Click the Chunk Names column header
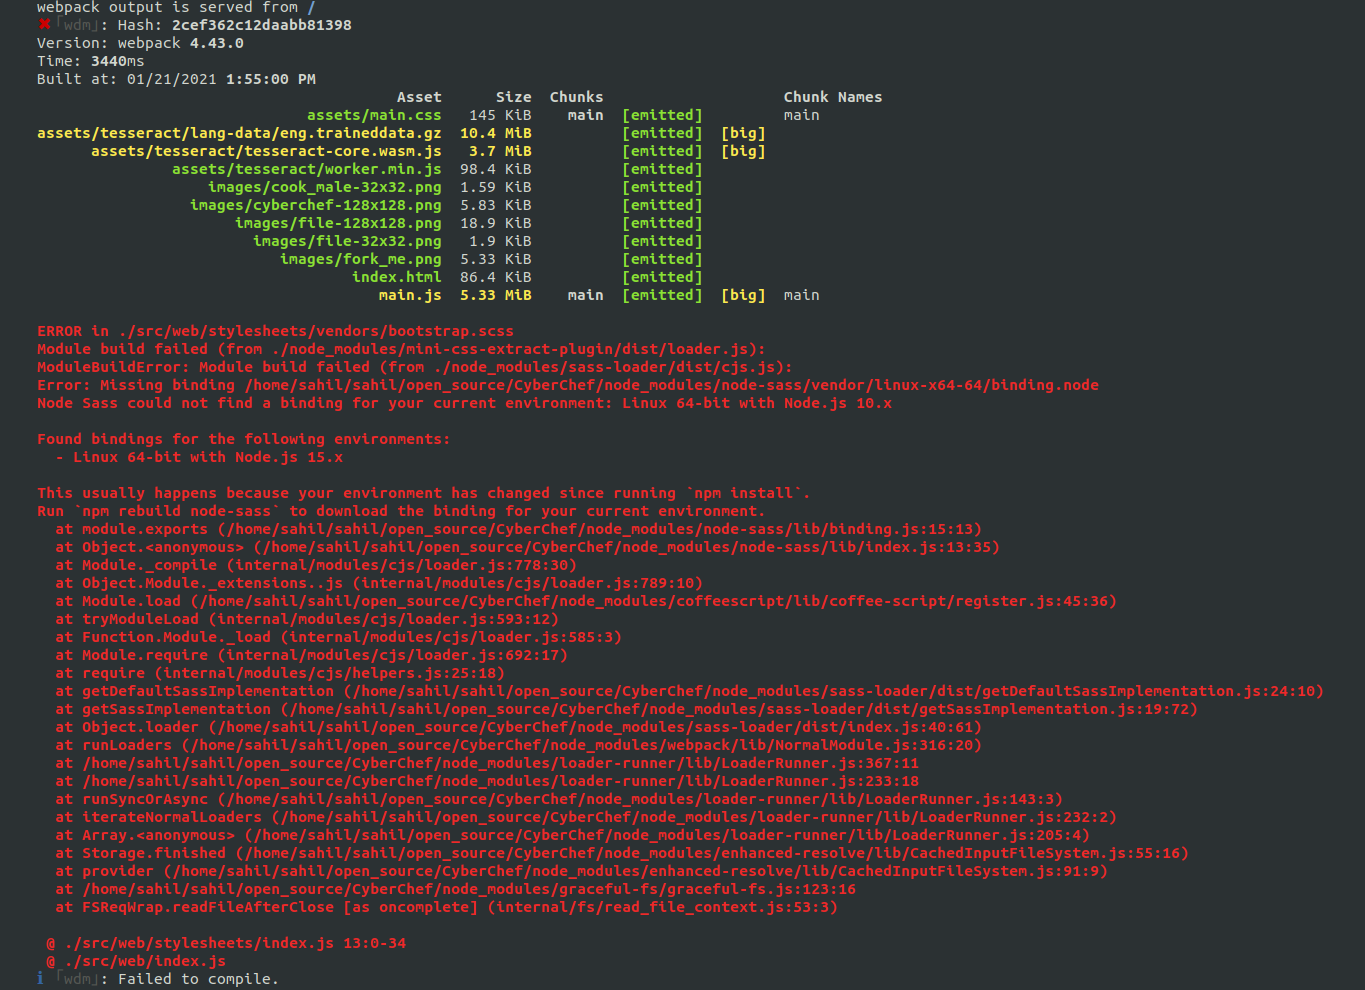Viewport: 1365px width, 990px height. pos(833,96)
